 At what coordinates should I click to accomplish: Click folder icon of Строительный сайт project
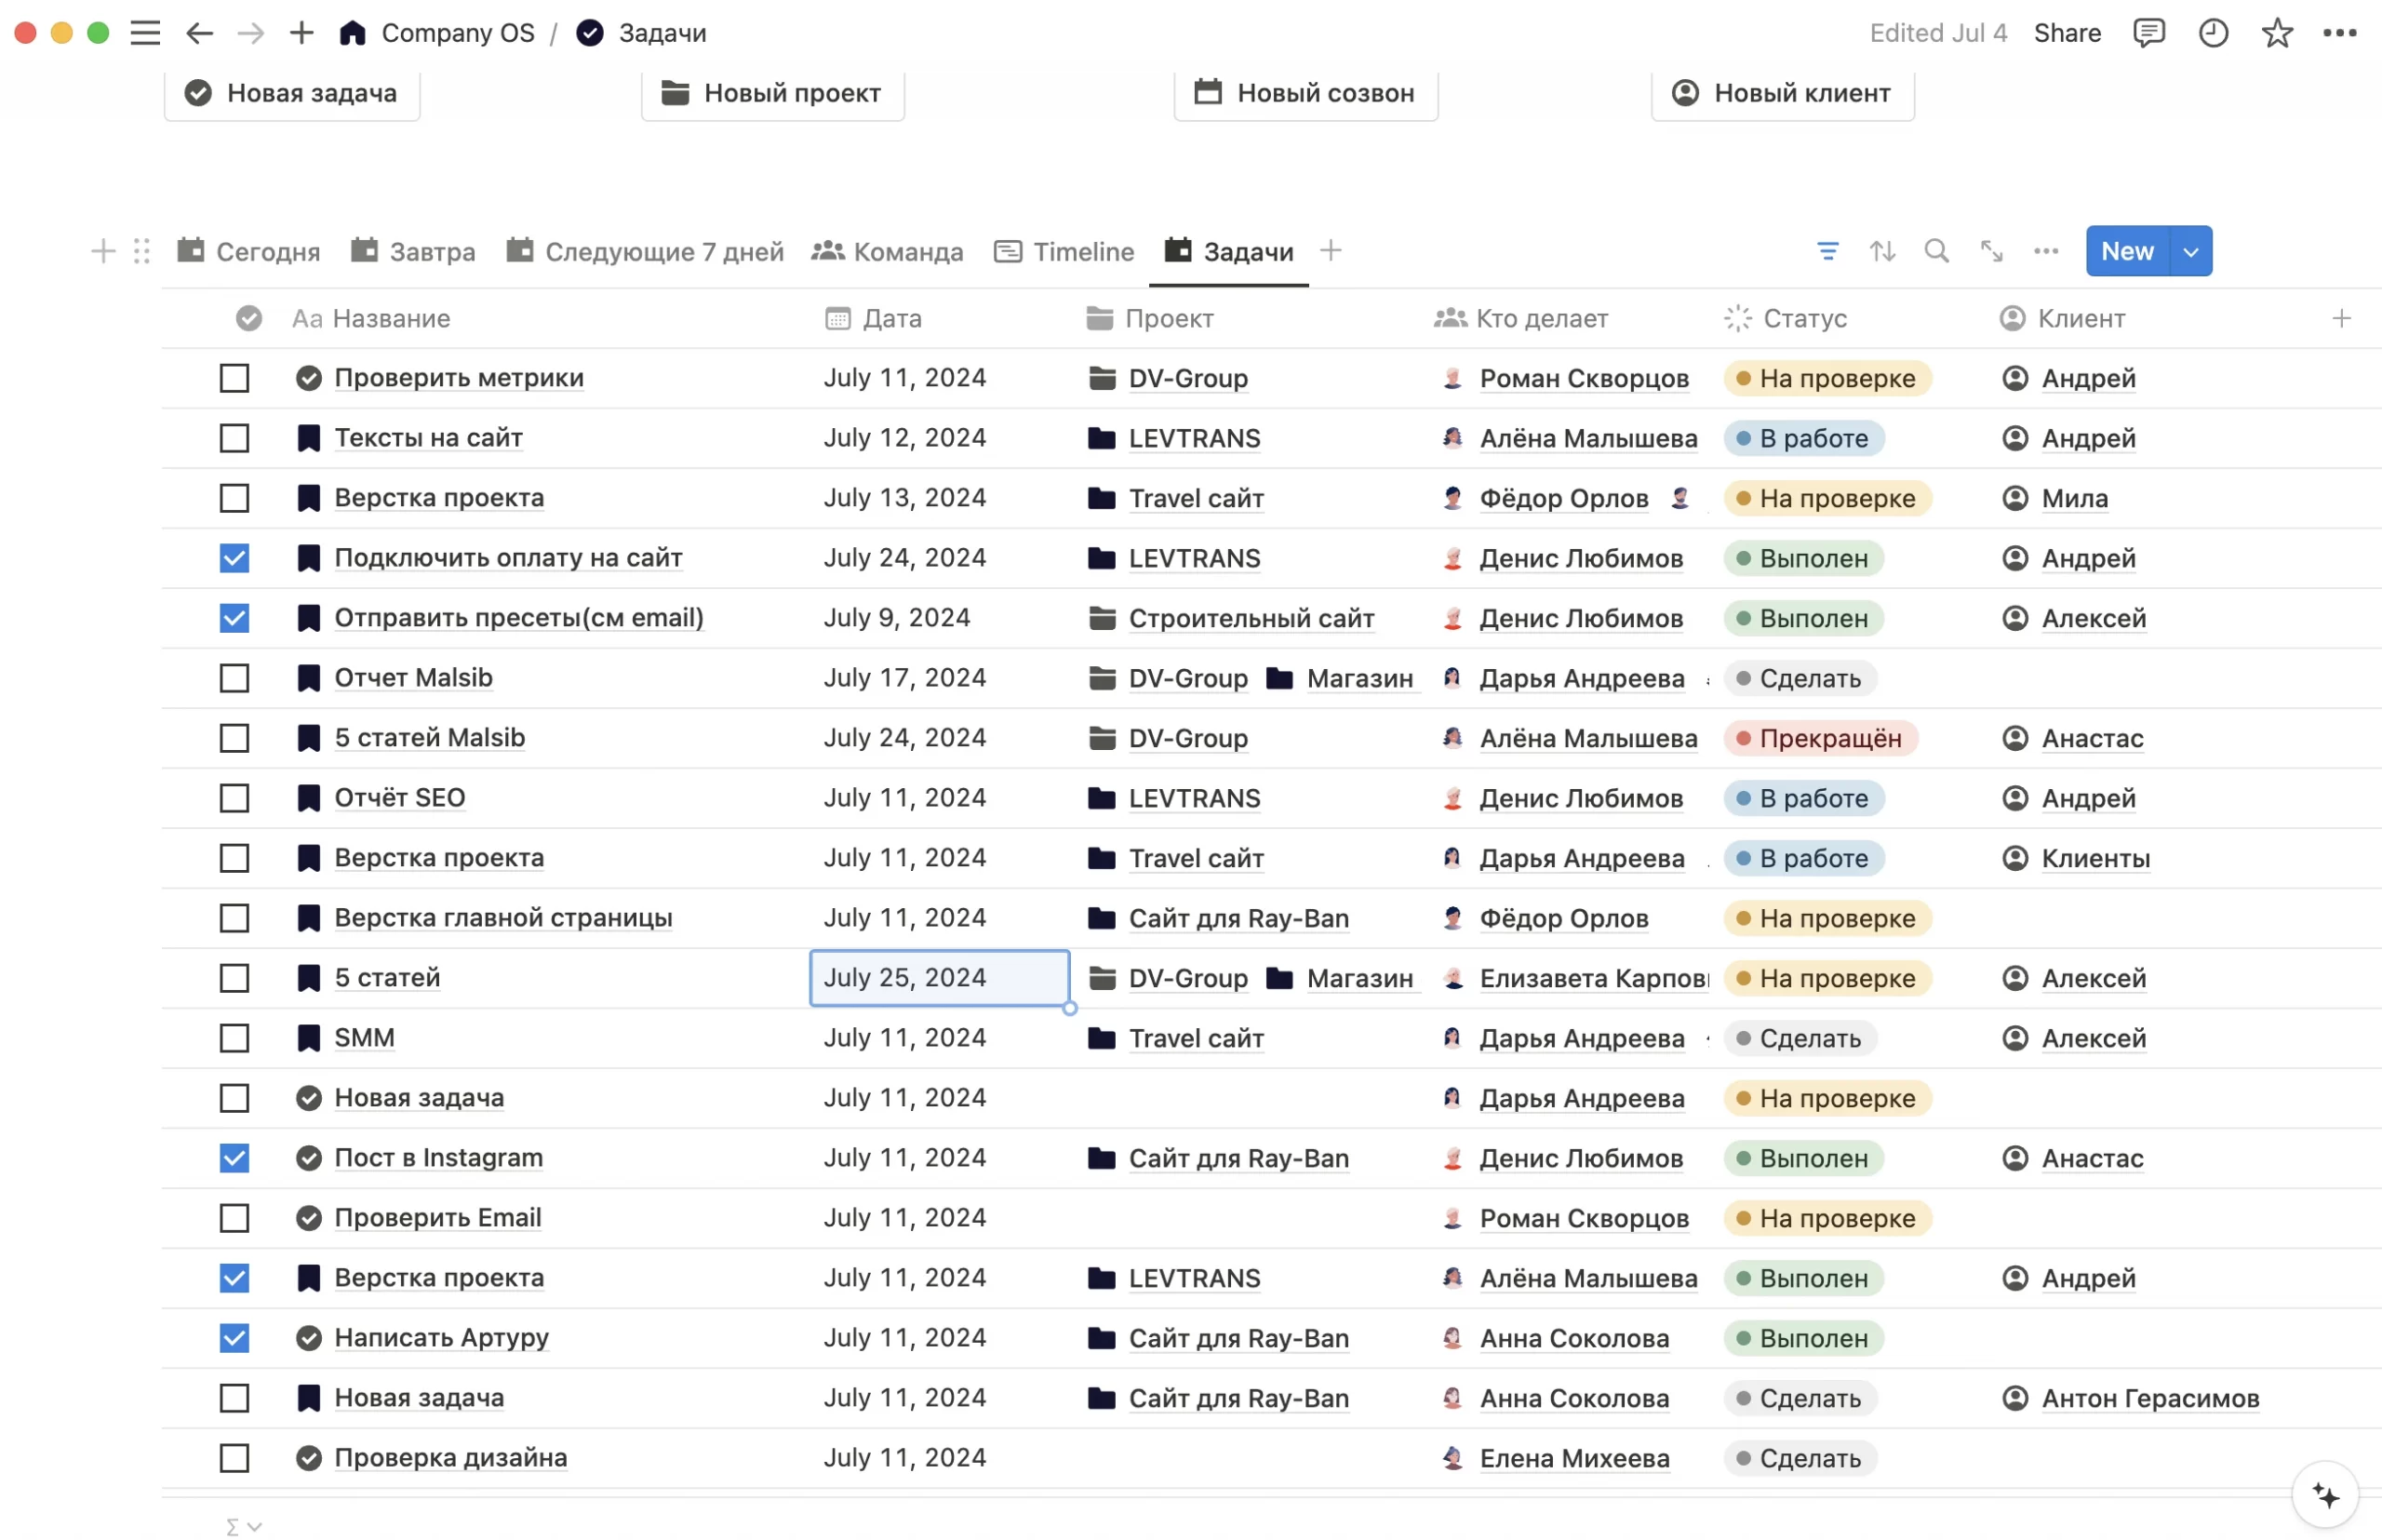[1101, 618]
